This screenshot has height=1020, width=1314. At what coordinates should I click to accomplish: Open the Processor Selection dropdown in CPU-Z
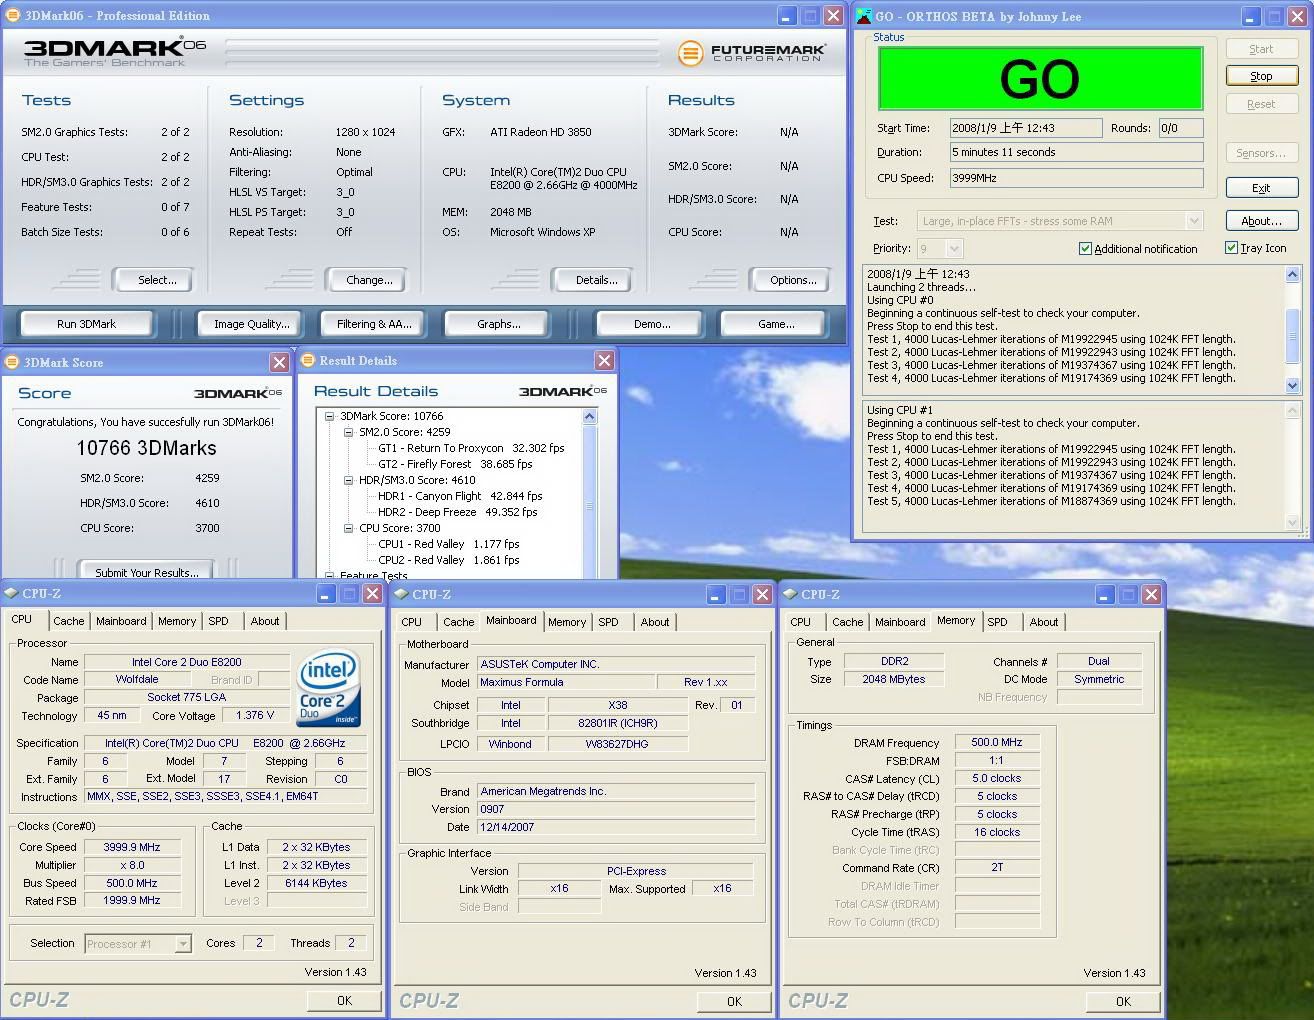click(182, 943)
